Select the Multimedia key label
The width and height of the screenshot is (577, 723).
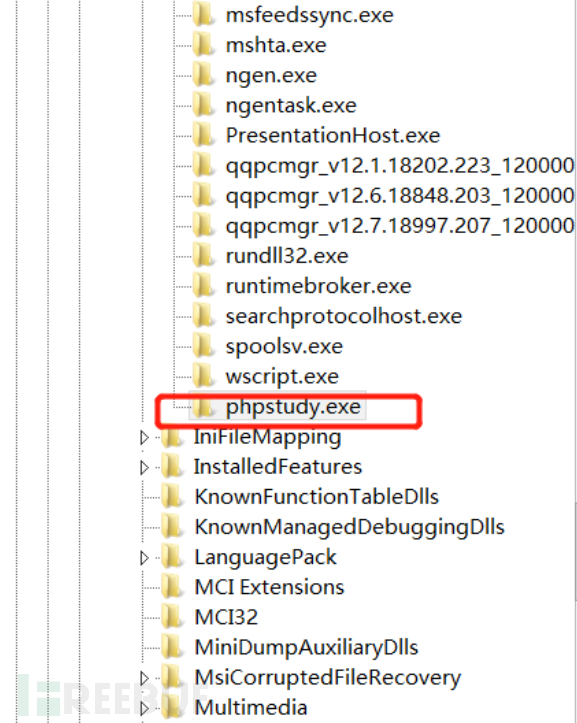[251, 708]
